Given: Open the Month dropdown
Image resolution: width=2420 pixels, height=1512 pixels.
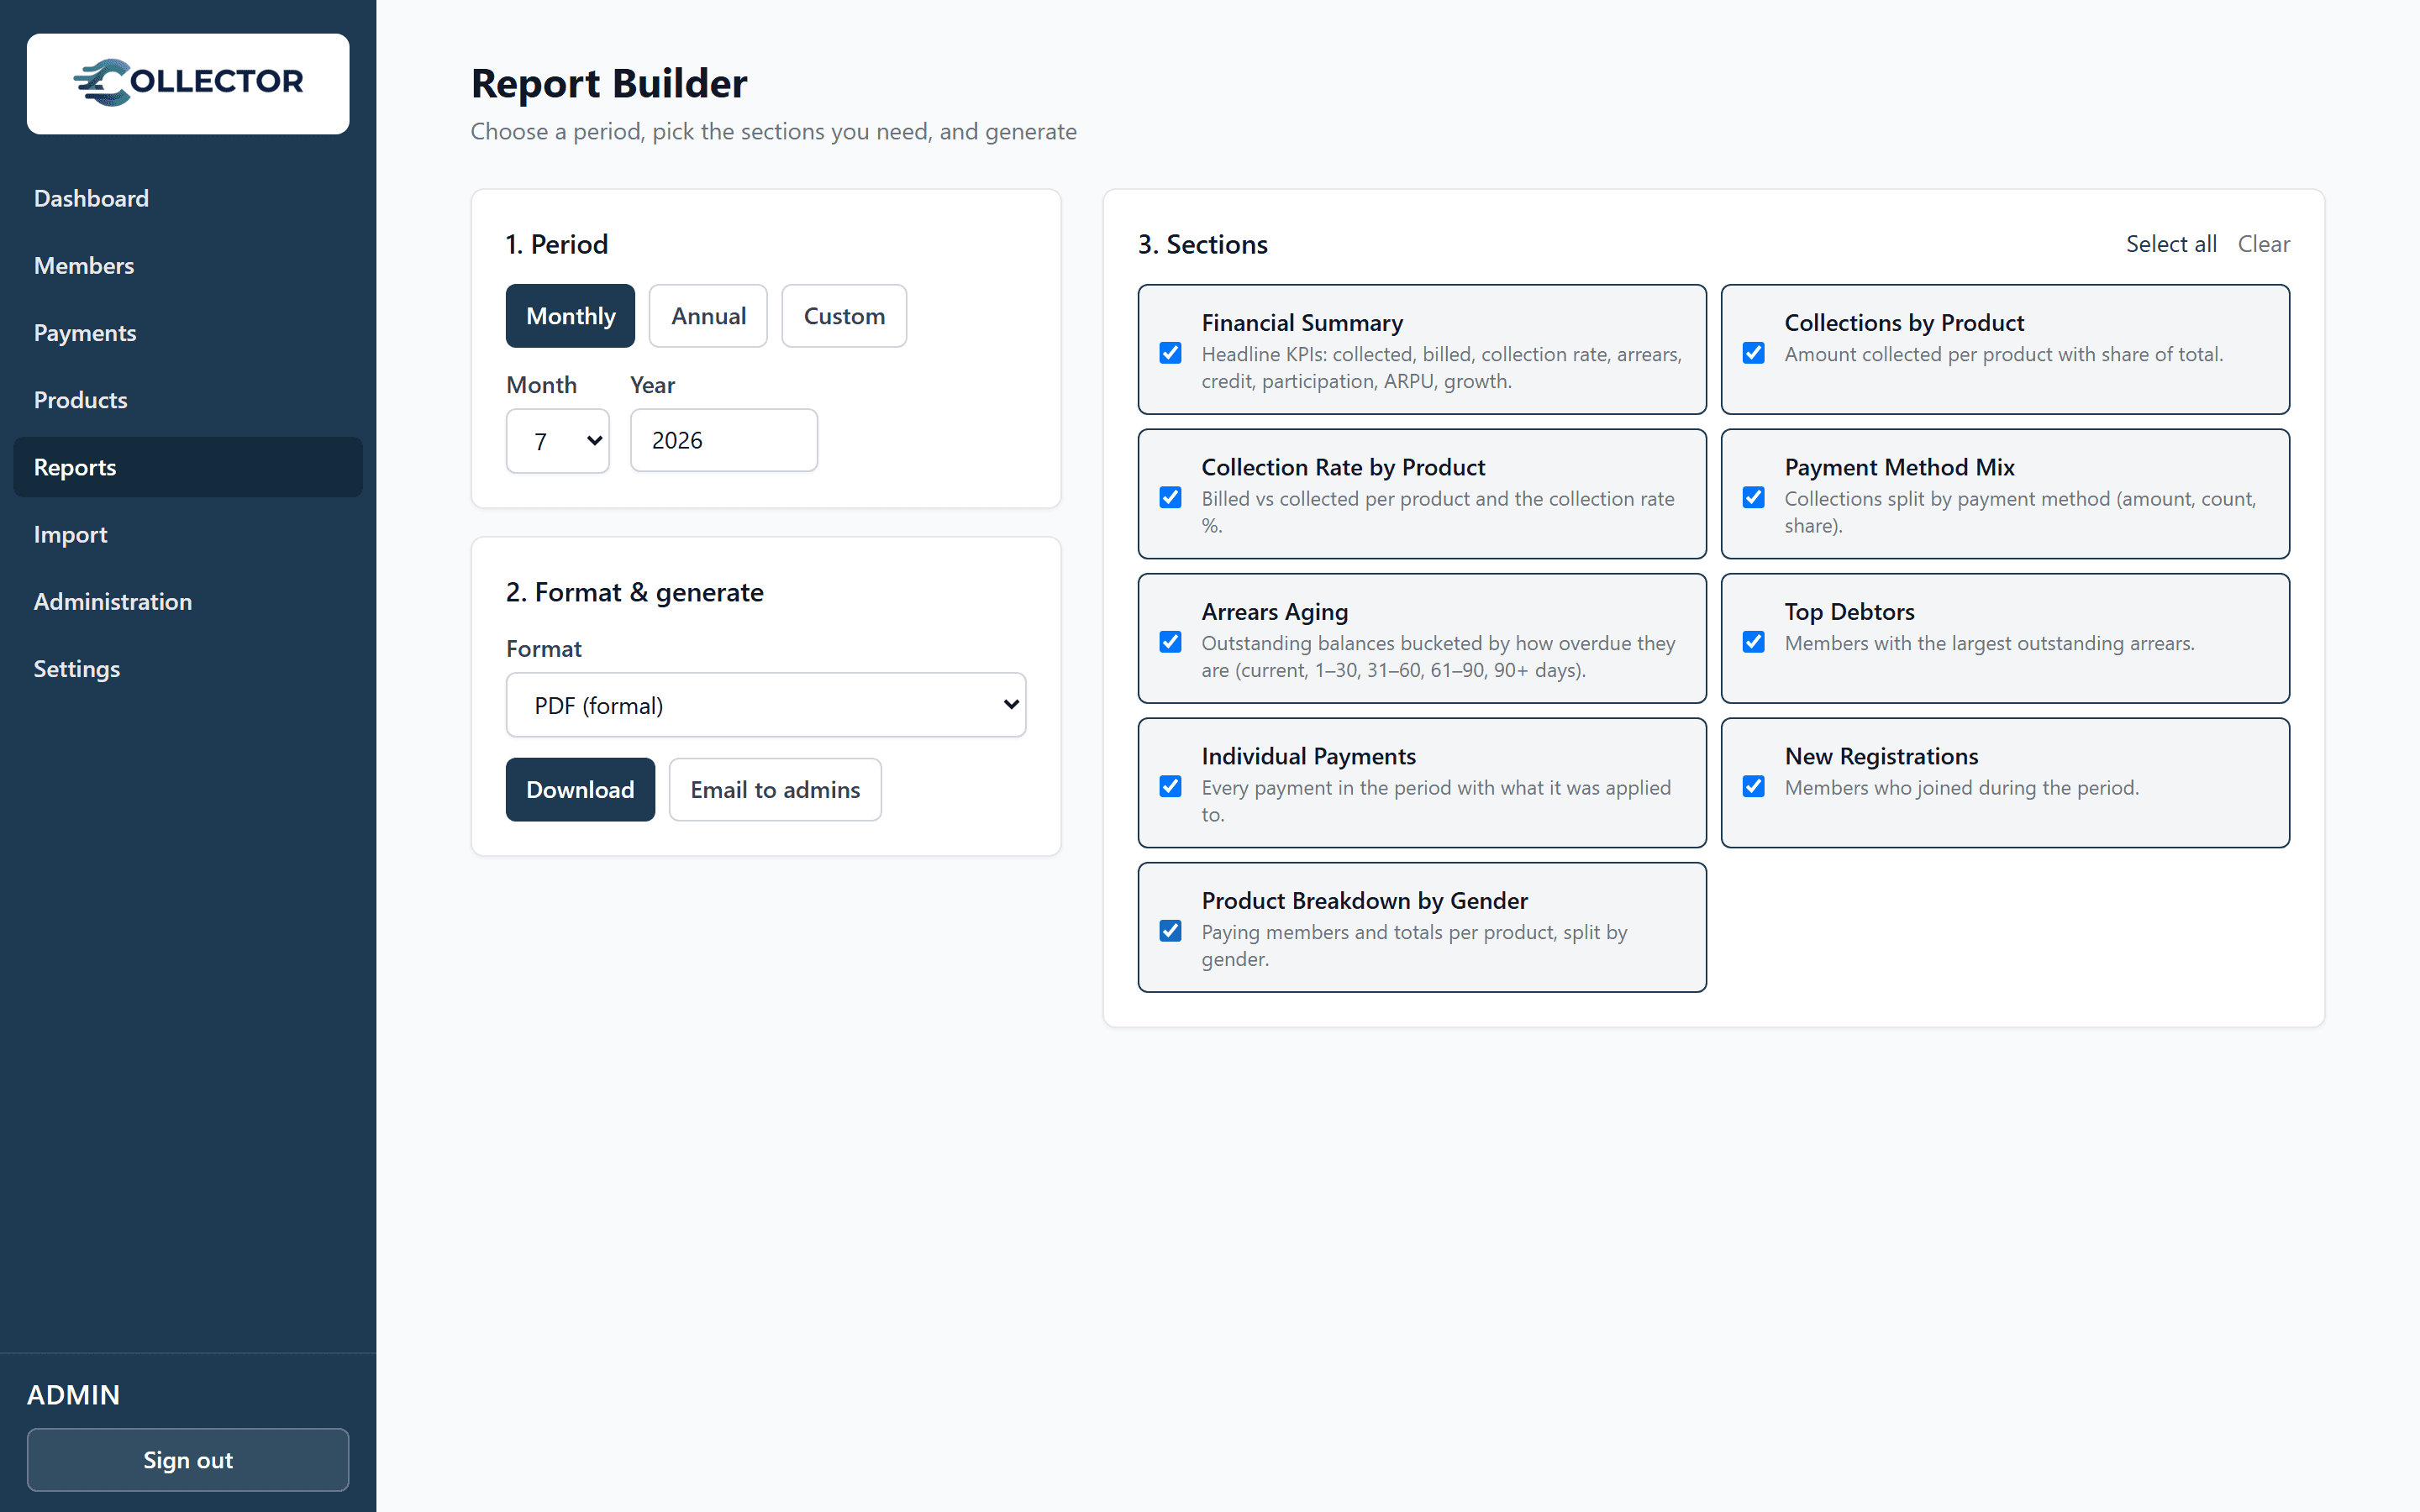Looking at the screenshot, I should 558,440.
